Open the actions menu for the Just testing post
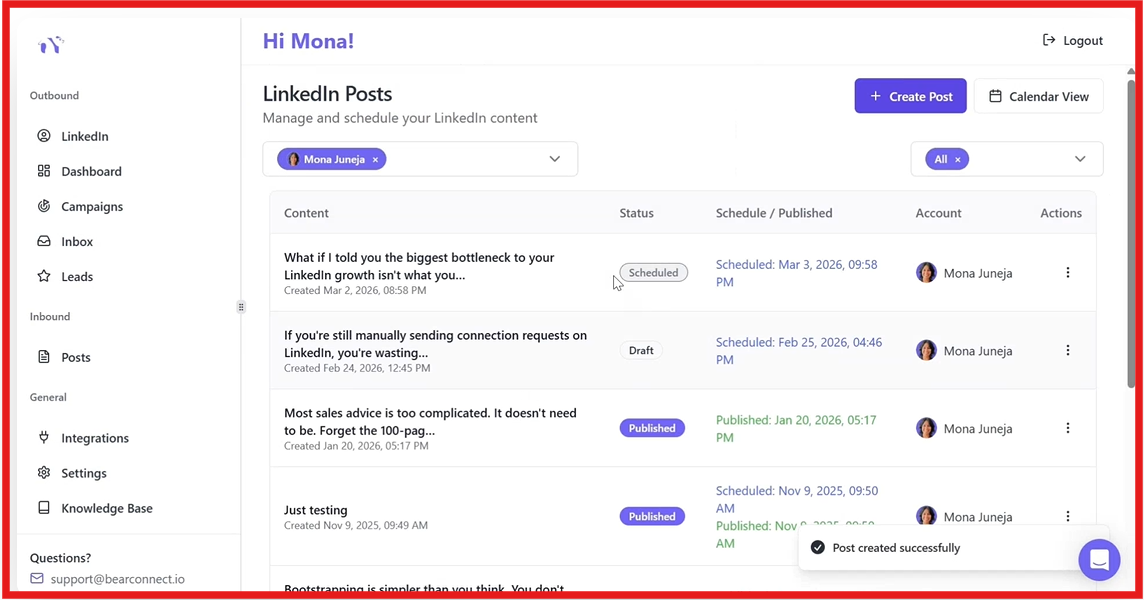This screenshot has height=600, width=1144. pyautogui.click(x=1068, y=516)
